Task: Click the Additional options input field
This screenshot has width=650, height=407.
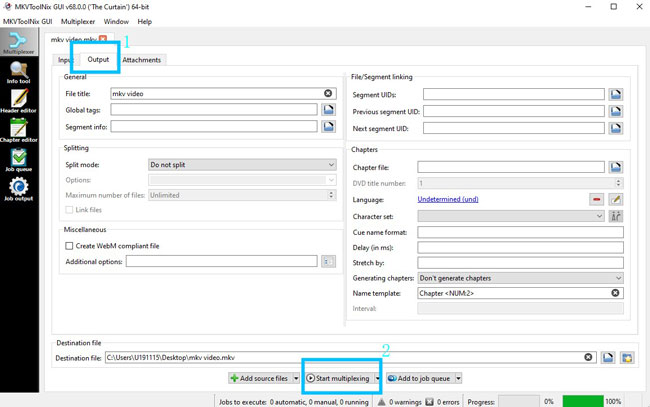Action: (222, 261)
